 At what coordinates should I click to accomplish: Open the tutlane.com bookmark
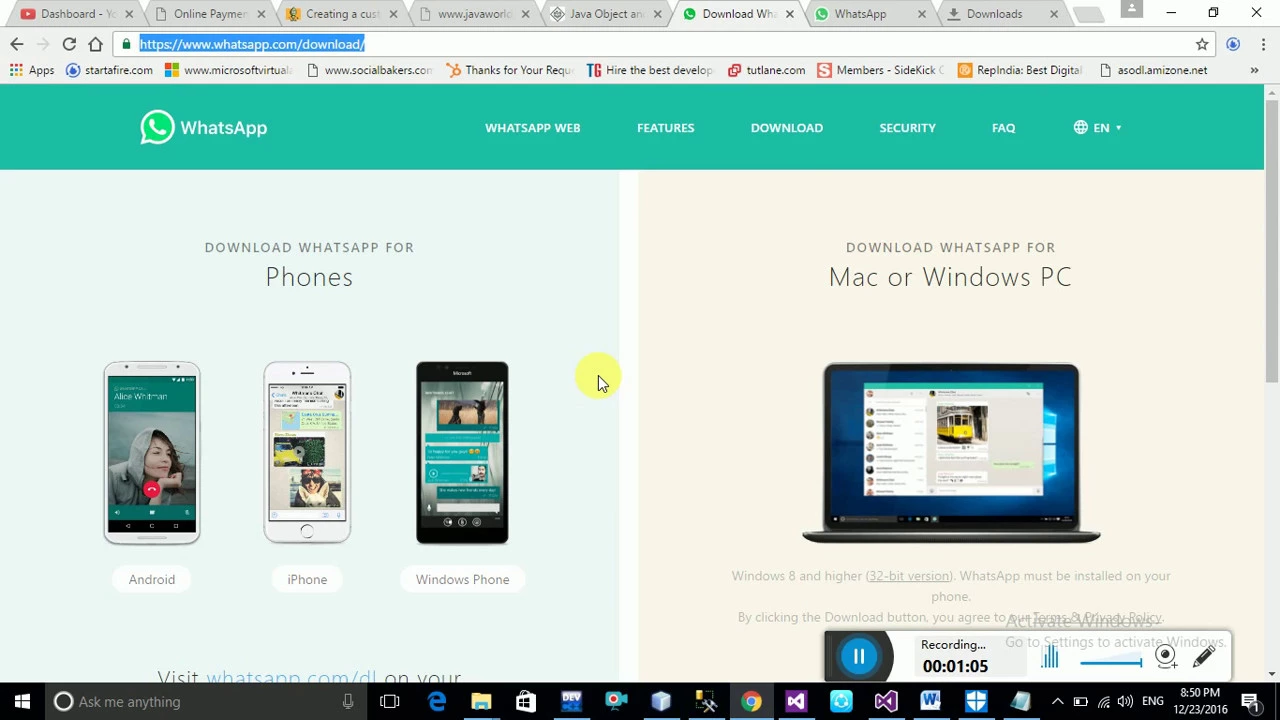coord(766,70)
